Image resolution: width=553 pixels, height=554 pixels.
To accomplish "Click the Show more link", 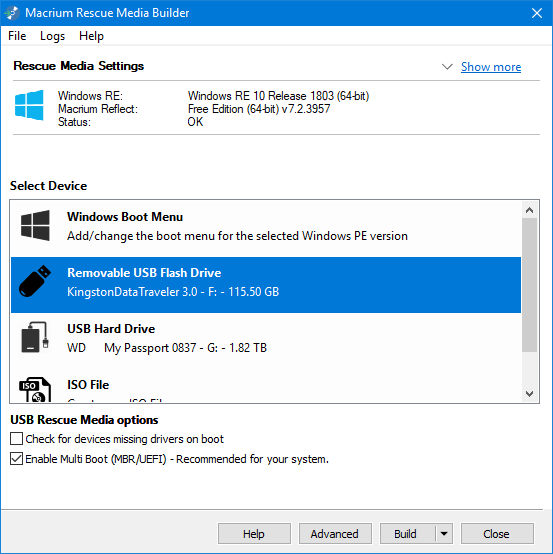I will [491, 67].
